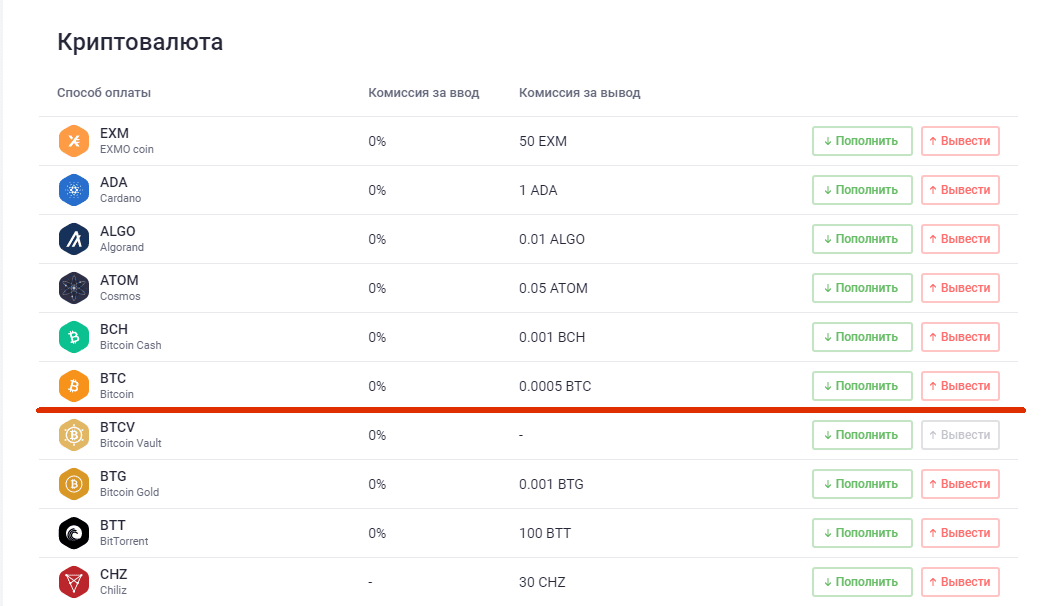
Task: Click the Комиссия за ввод column header
Action: [424, 93]
